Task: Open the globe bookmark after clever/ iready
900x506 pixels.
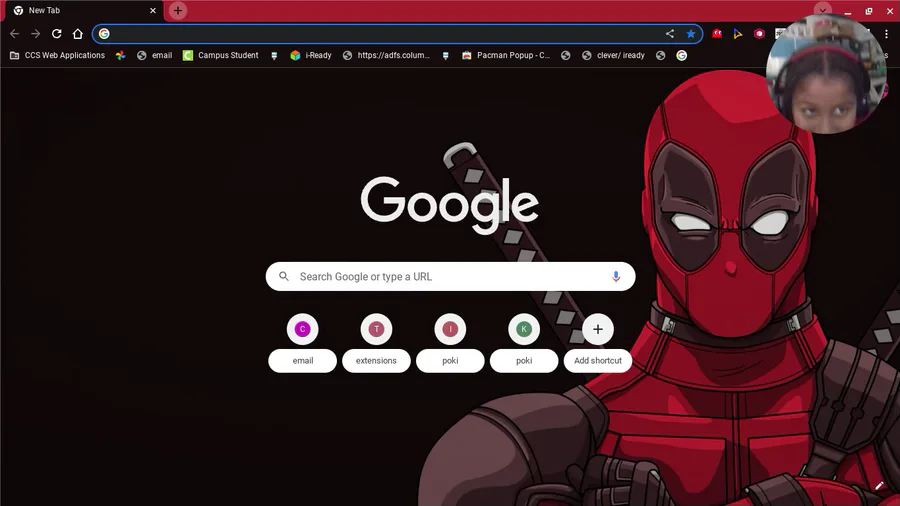Action: tap(661, 55)
